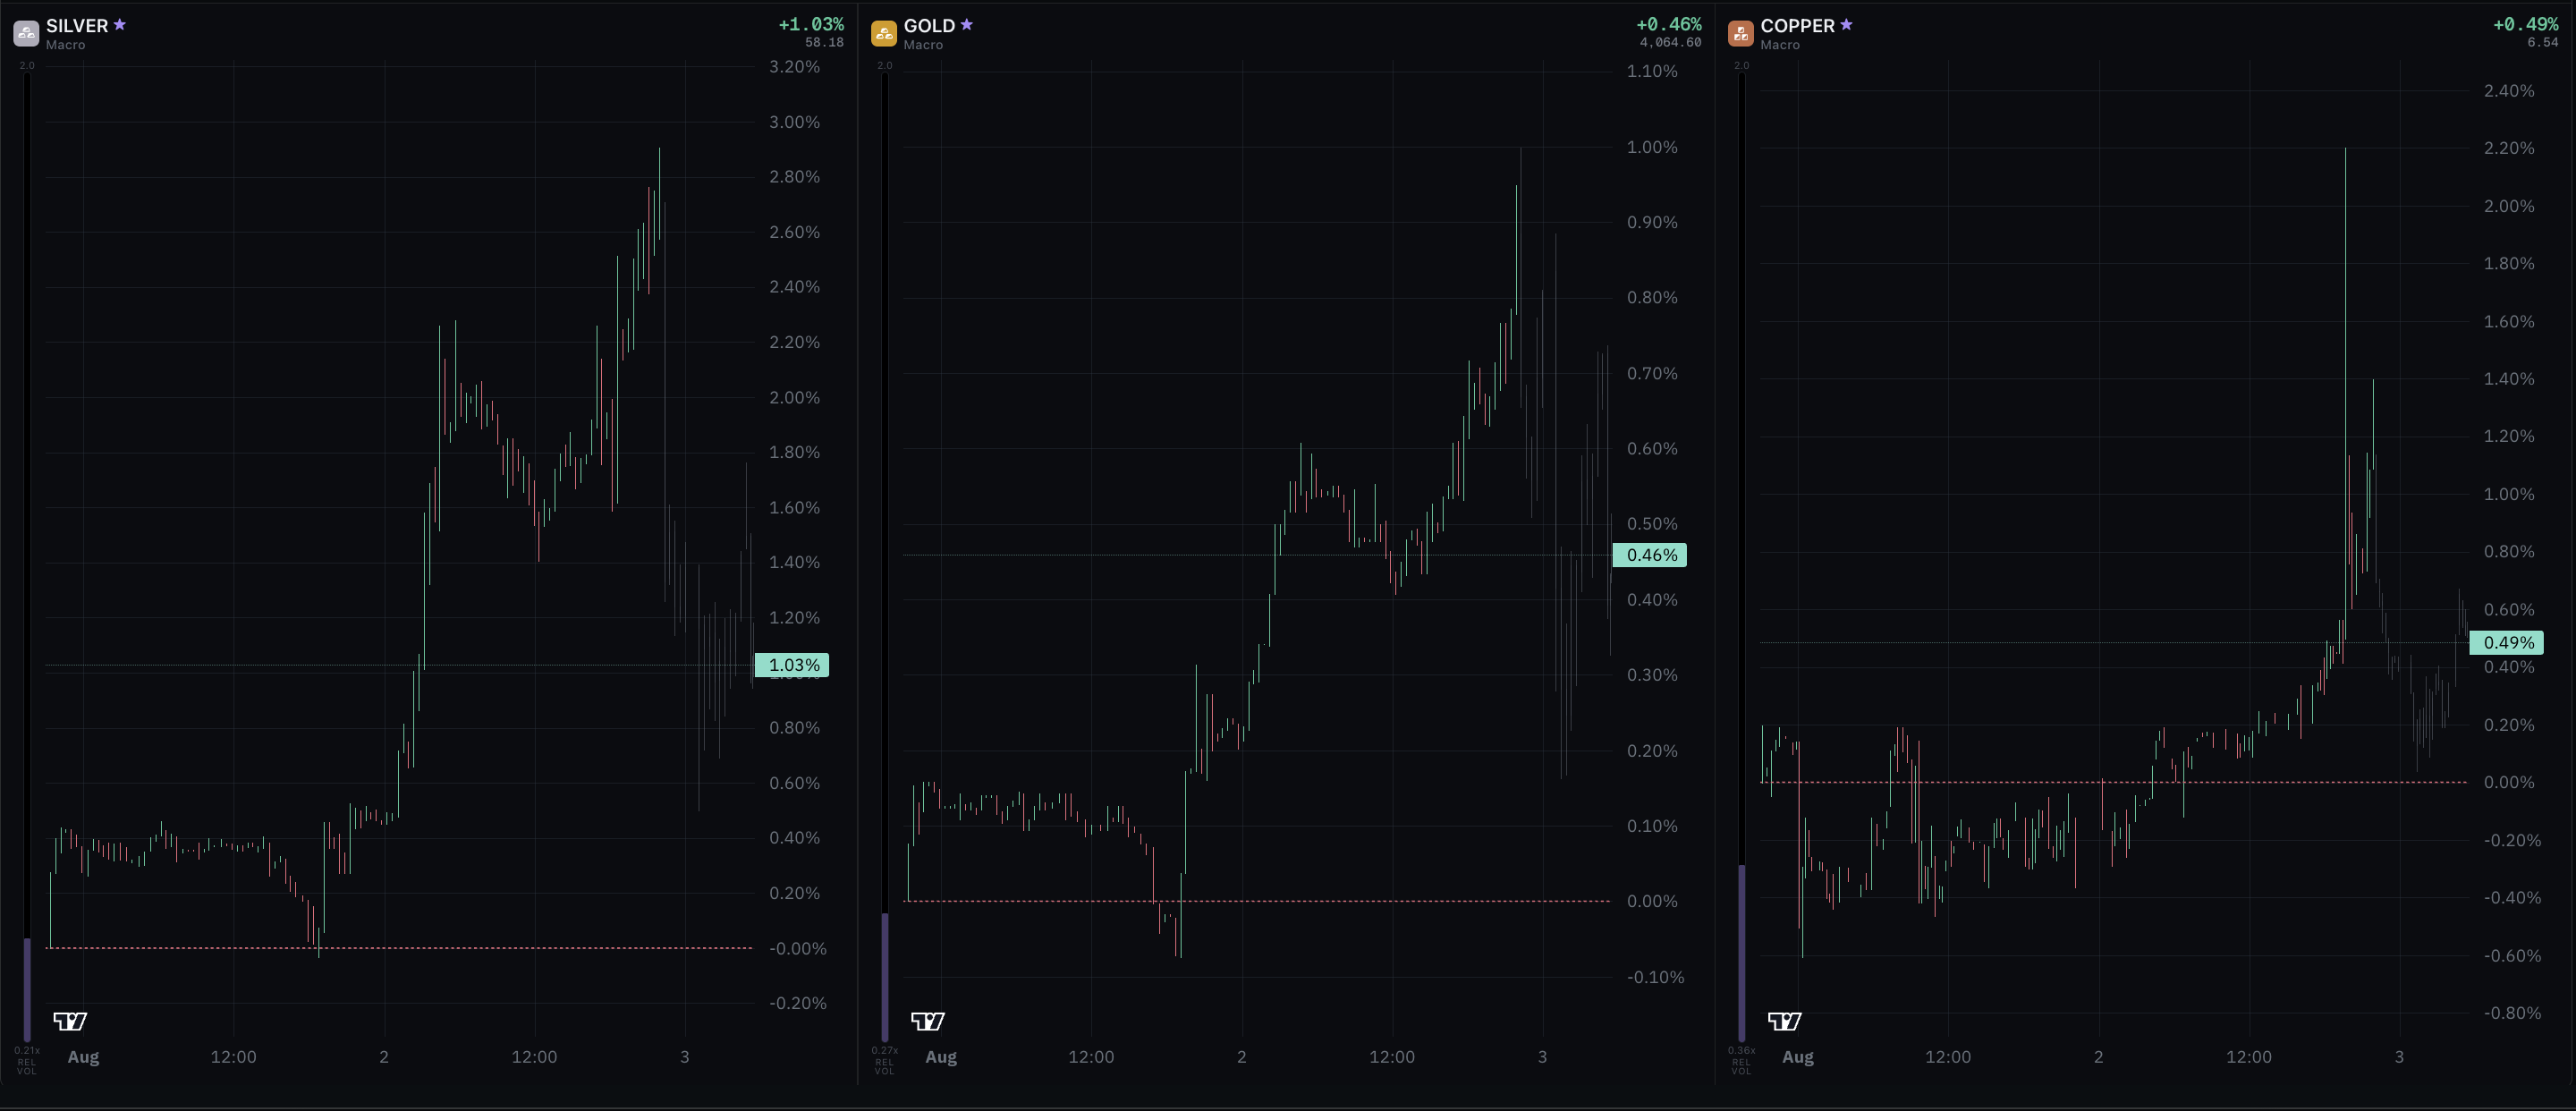Toggle the favorite star next to GOLD

[967, 25]
